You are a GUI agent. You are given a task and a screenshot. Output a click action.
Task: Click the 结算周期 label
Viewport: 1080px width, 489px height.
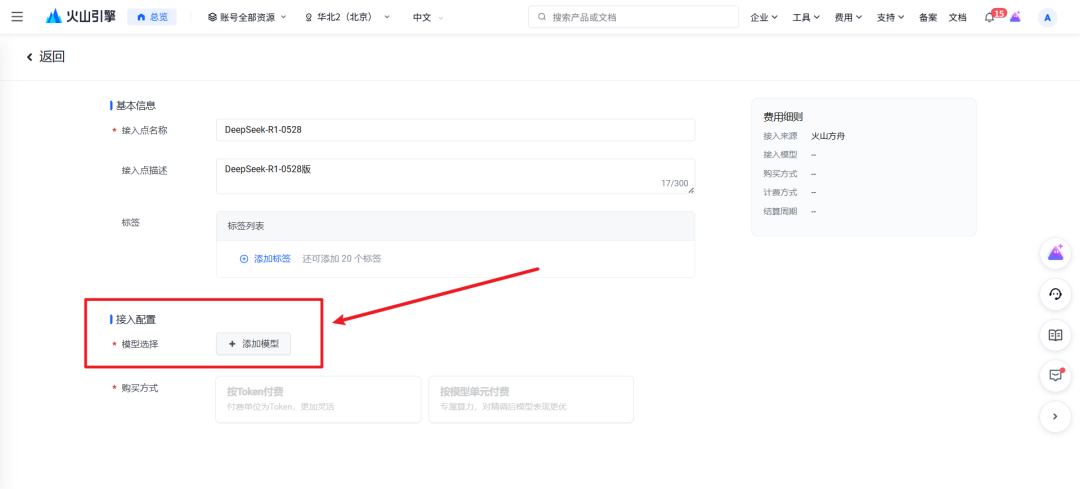point(780,211)
